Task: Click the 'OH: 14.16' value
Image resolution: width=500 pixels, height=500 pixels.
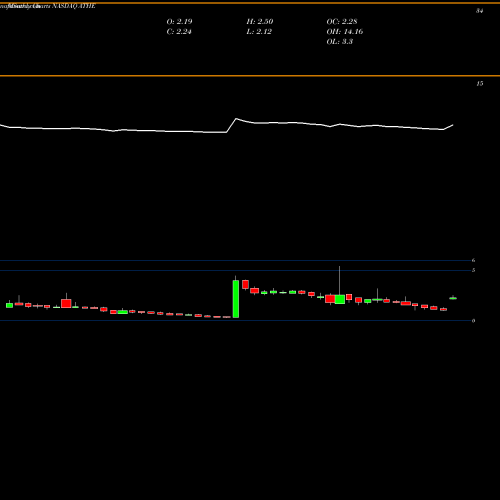Action: point(345,31)
